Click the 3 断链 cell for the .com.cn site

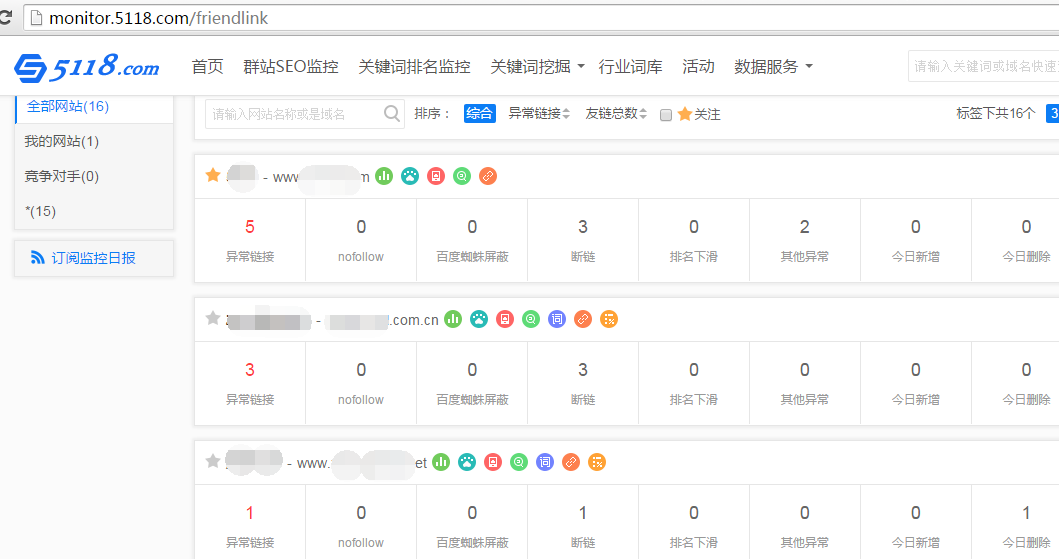click(583, 383)
